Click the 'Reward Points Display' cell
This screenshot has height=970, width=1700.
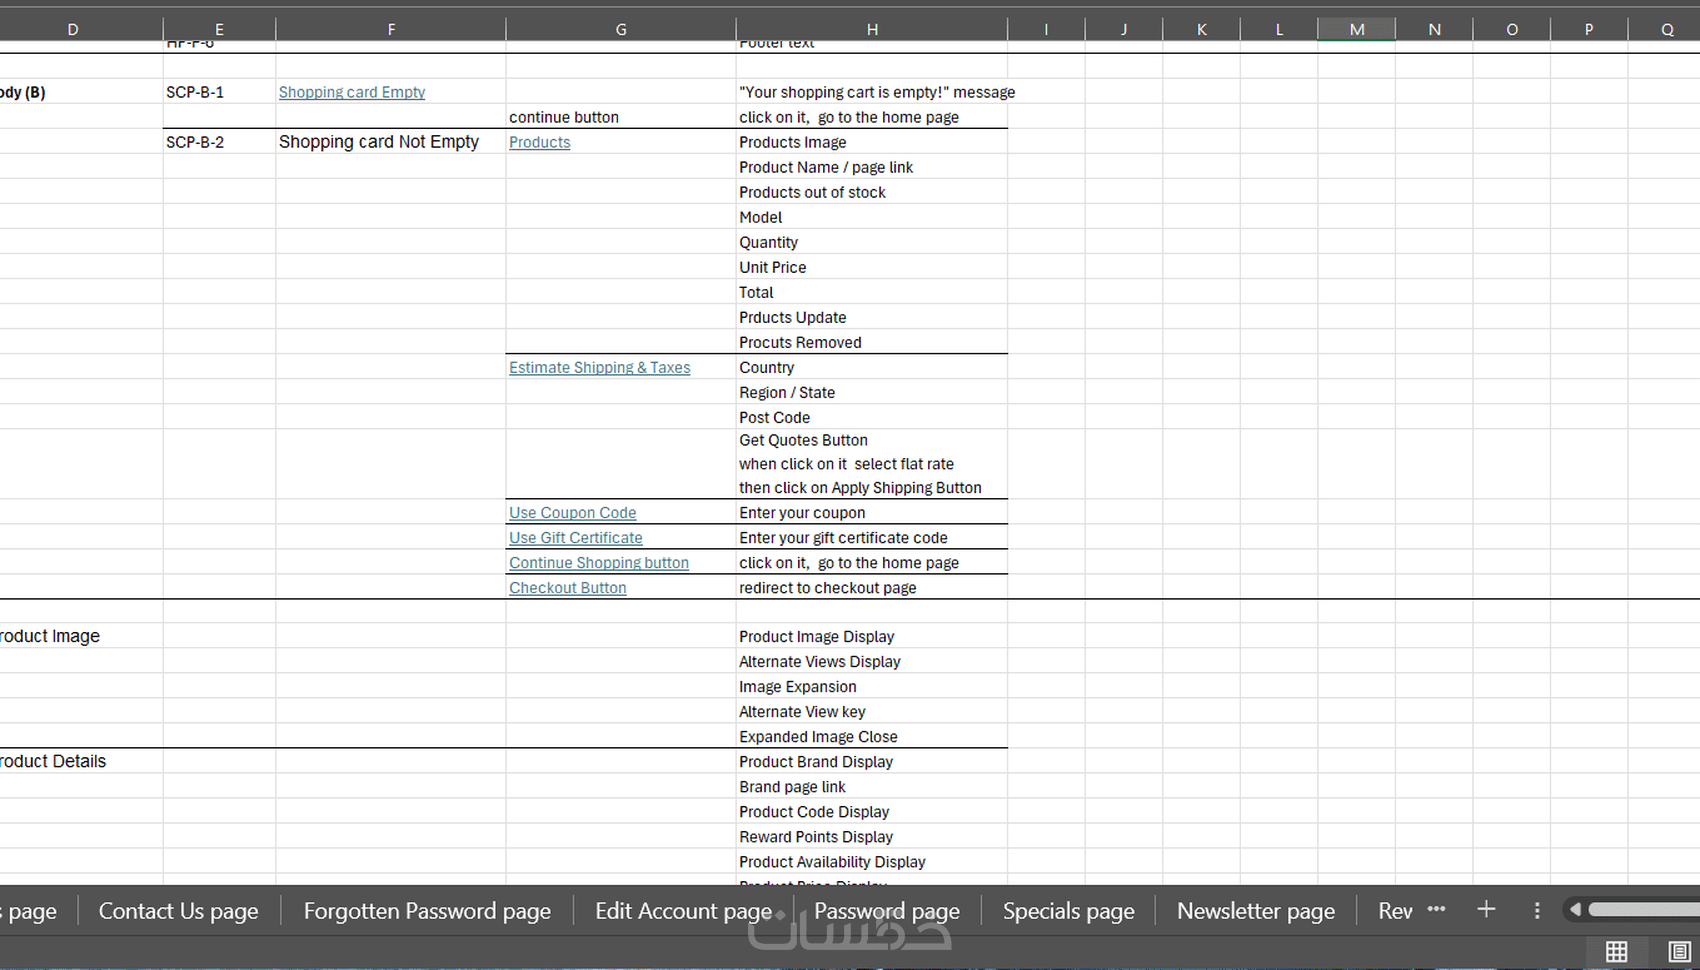tap(872, 836)
